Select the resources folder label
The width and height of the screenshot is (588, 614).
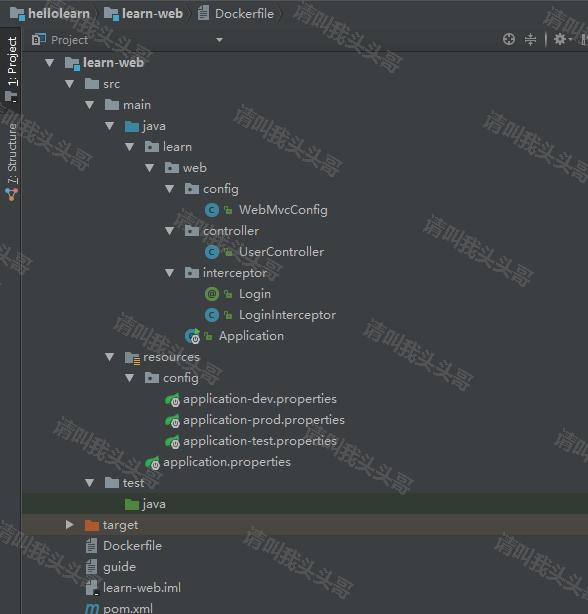171,357
